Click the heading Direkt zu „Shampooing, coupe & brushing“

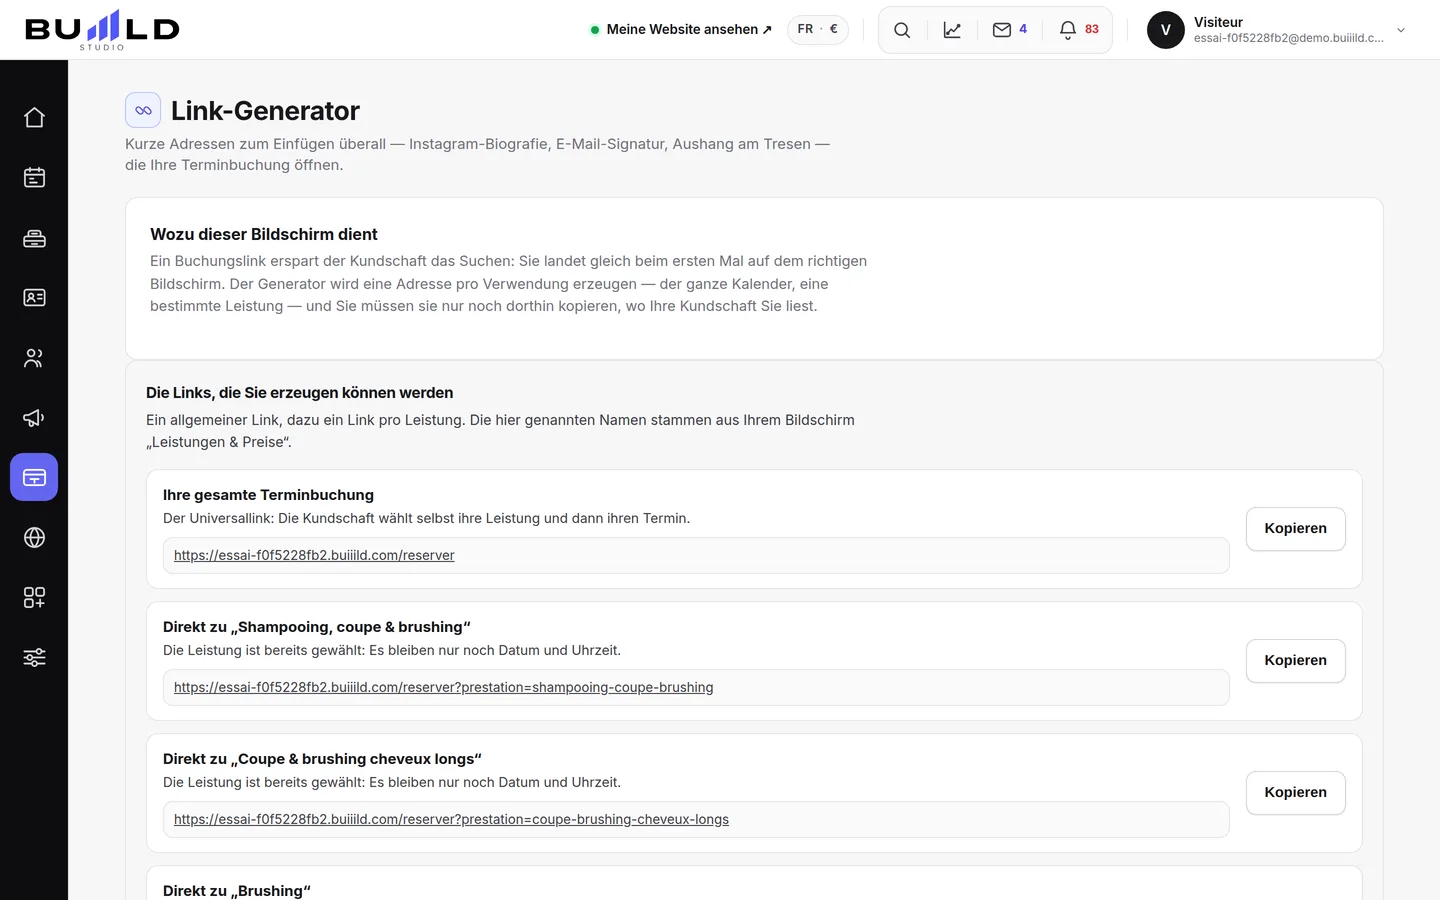[317, 627]
